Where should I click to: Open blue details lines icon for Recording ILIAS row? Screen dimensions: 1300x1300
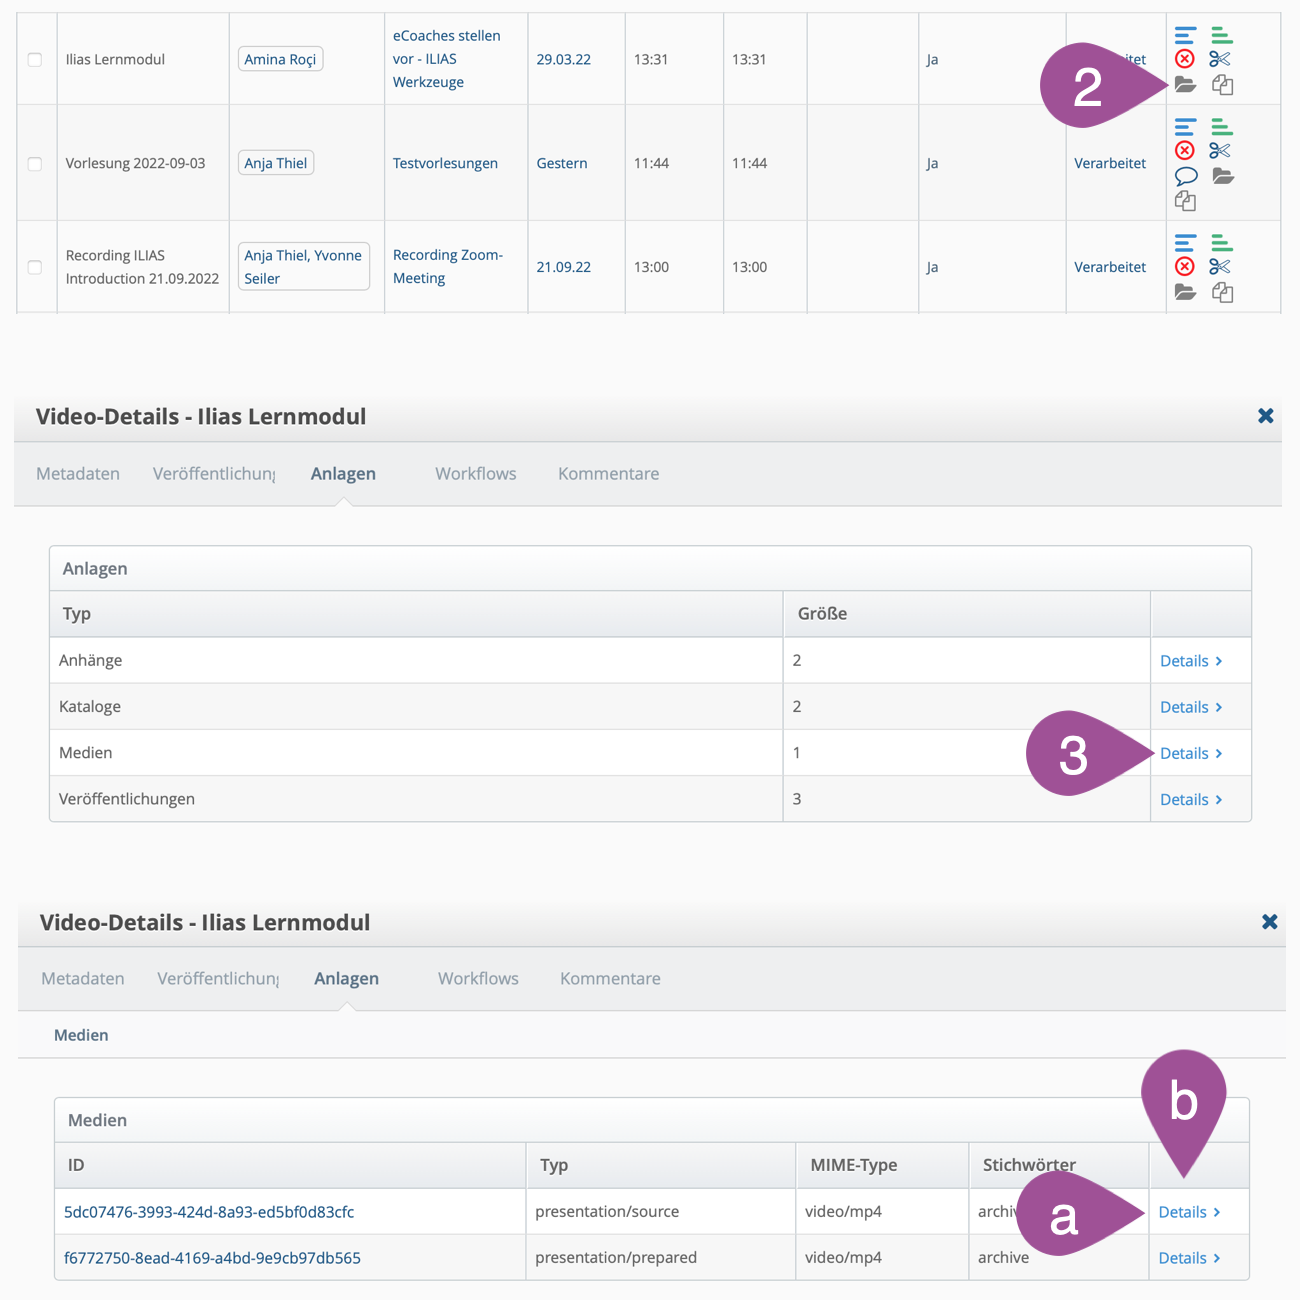click(x=1185, y=243)
